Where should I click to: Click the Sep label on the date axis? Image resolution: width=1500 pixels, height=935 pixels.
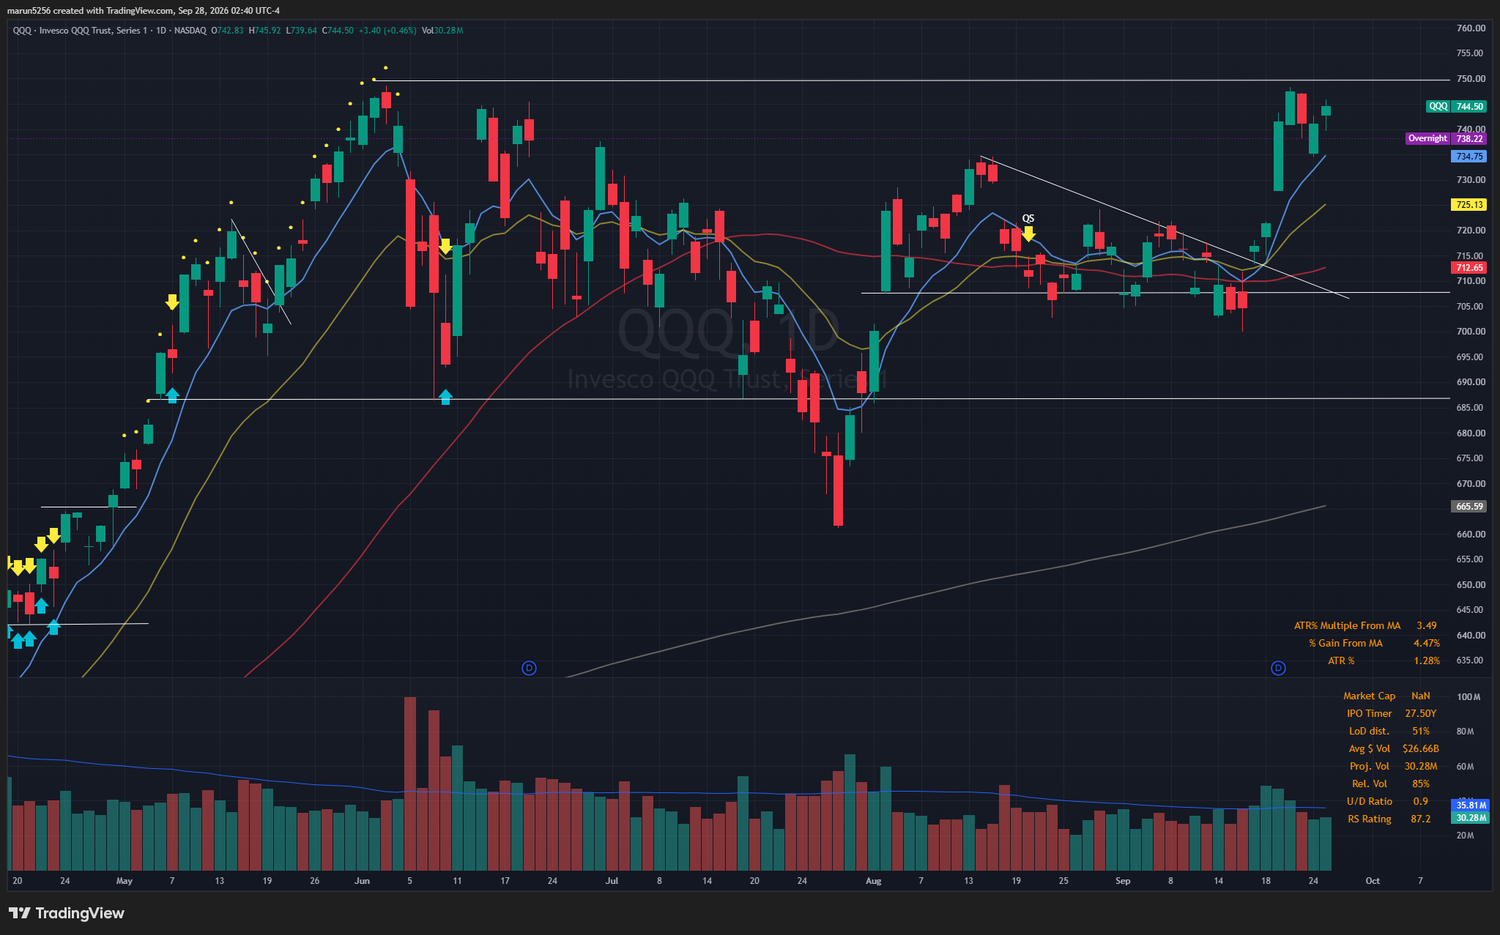(x=1123, y=881)
